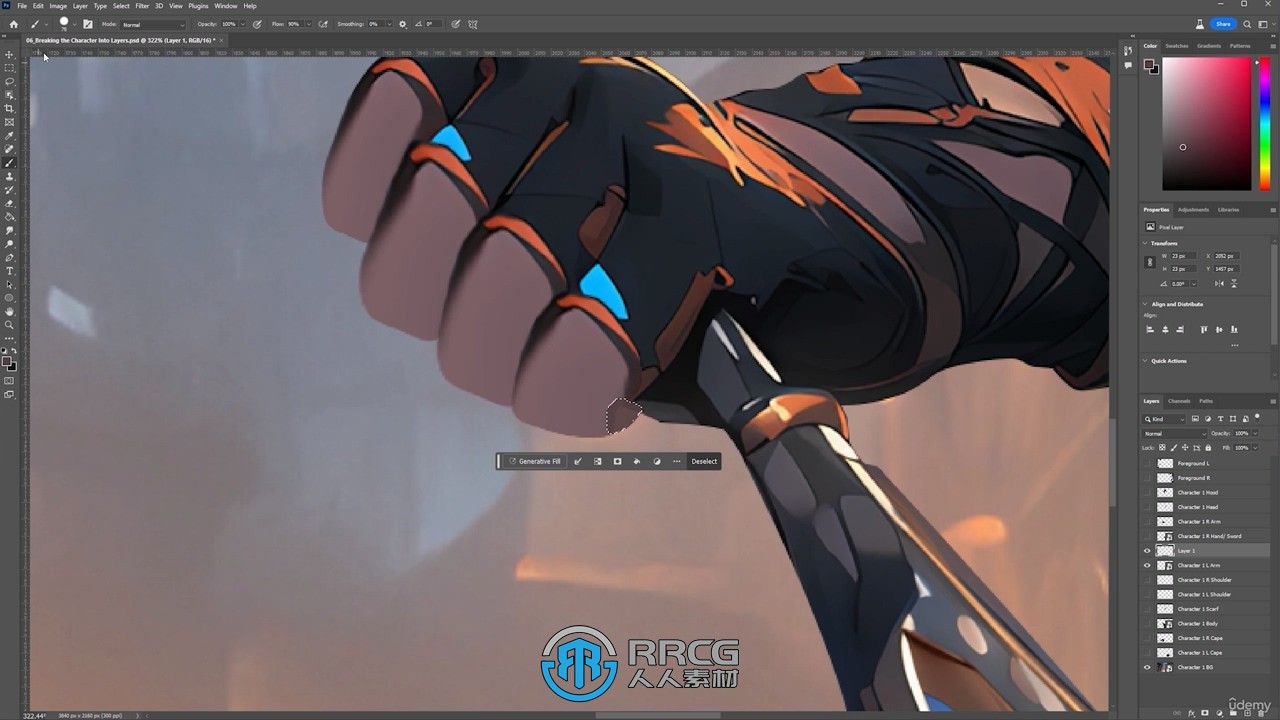The height and width of the screenshot is (720, 1280).
Task: Select the Move tool
Action: click(10, 54)
